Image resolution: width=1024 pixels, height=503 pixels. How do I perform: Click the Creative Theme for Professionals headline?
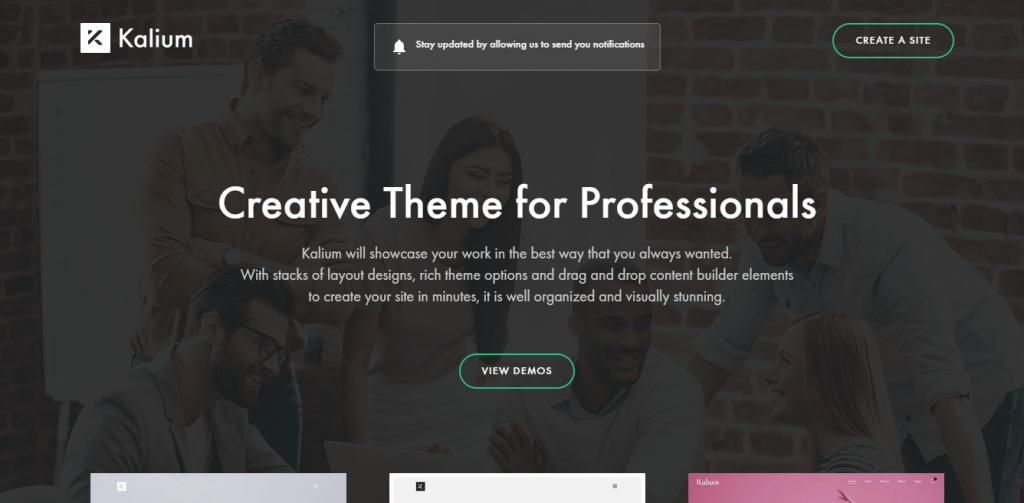pyautogui.click(x=517, y=203)
